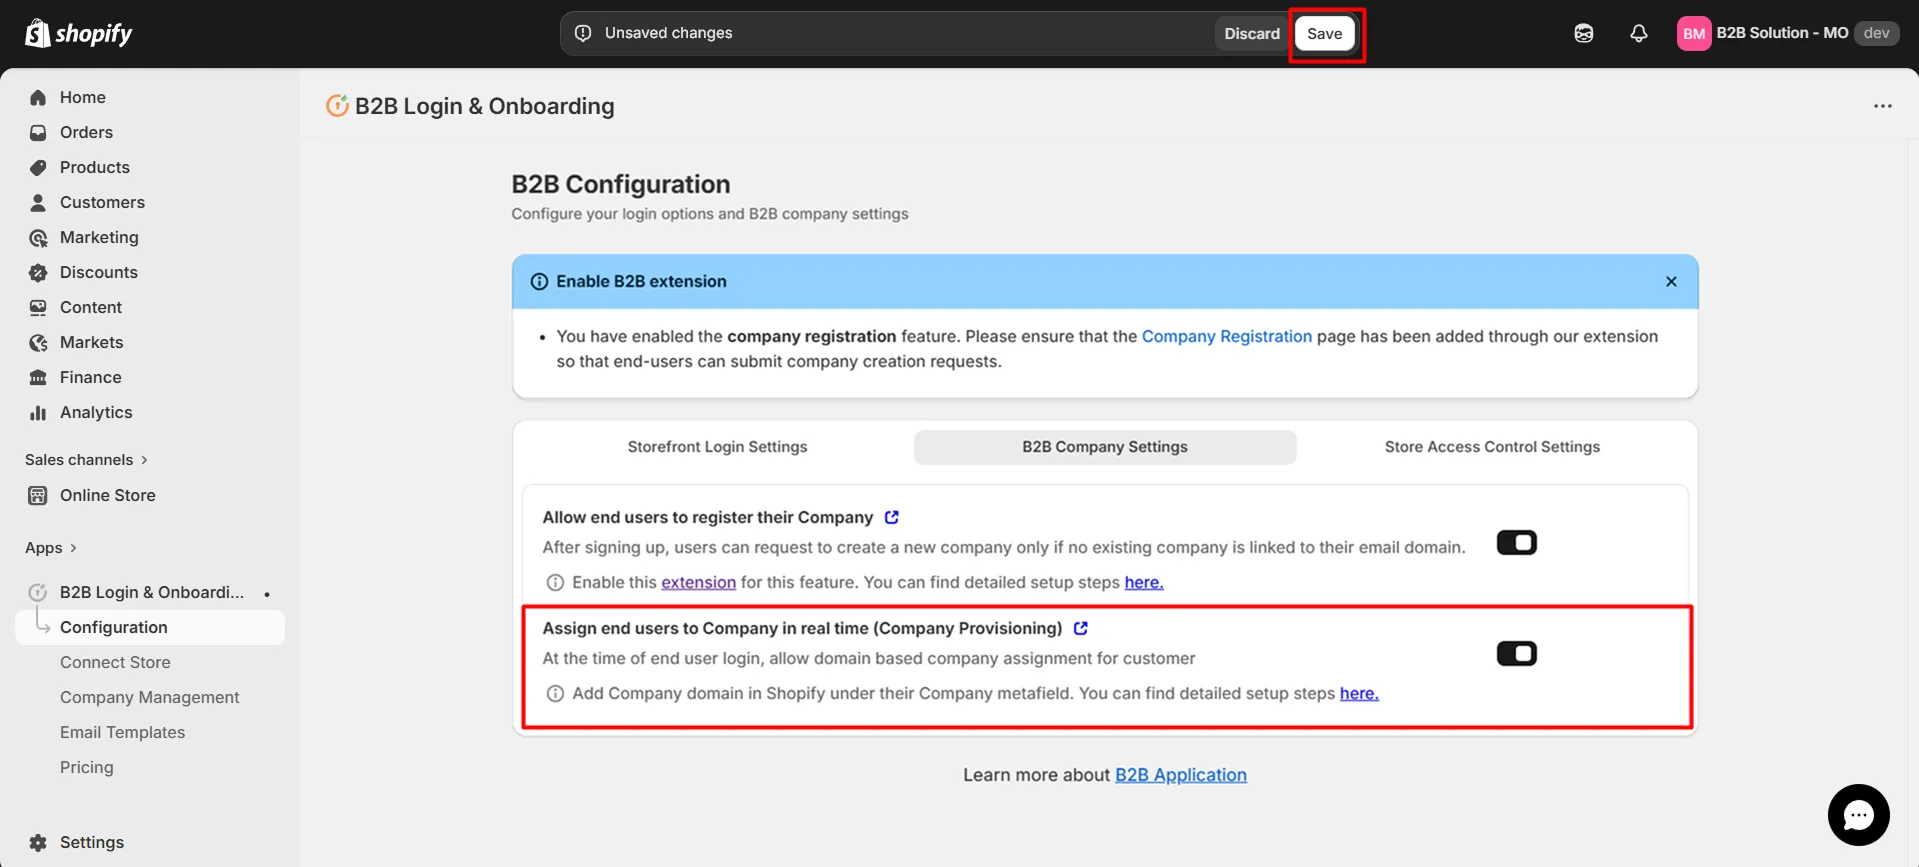
Task: Click the Customers person icon
Action: [38, 202]
